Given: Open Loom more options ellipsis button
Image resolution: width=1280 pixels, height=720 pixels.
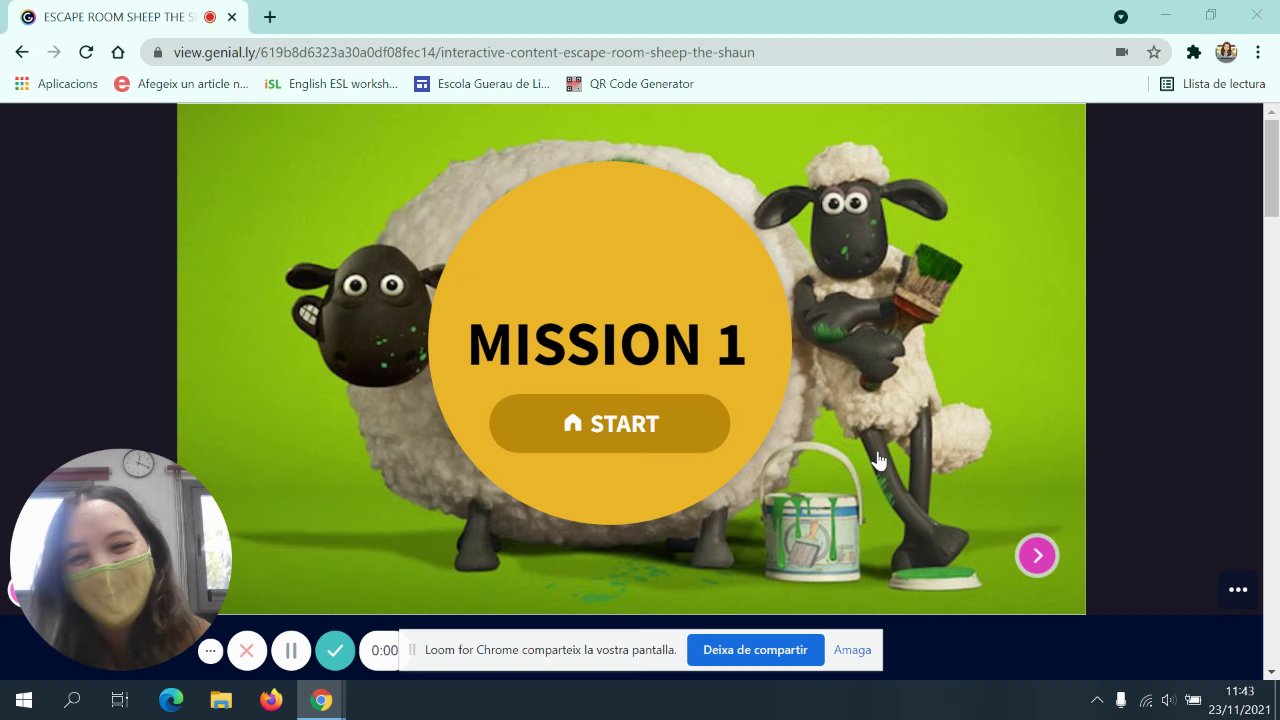Looking at the screenshot, I should tap(210, 651).
